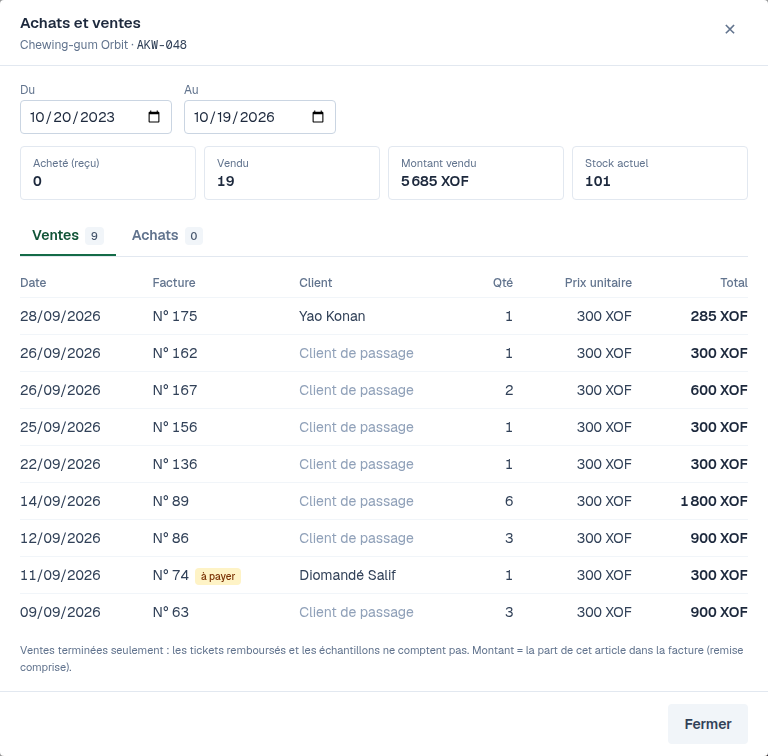Click the total 600 XOF
Screen dimensions: 768x756
pos(719,390)
